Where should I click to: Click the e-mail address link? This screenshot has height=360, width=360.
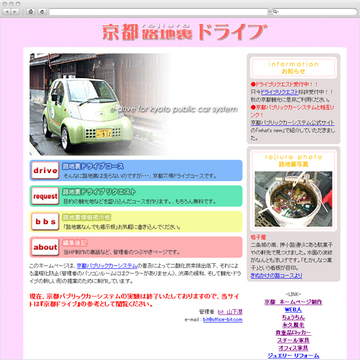(x=223, y=320)
